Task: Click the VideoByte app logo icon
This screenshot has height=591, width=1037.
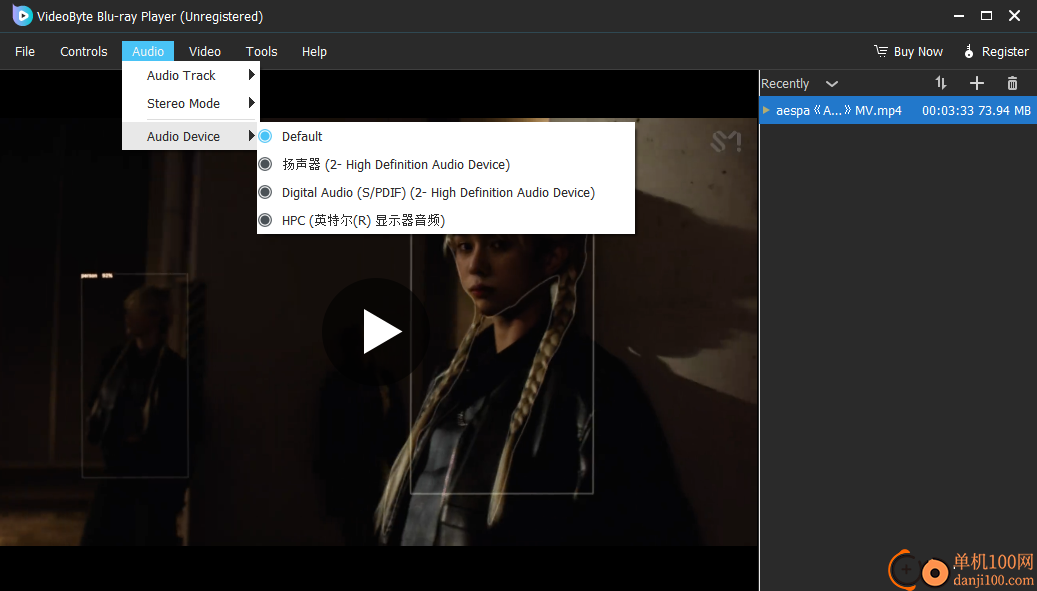Action: pos(22,15)
